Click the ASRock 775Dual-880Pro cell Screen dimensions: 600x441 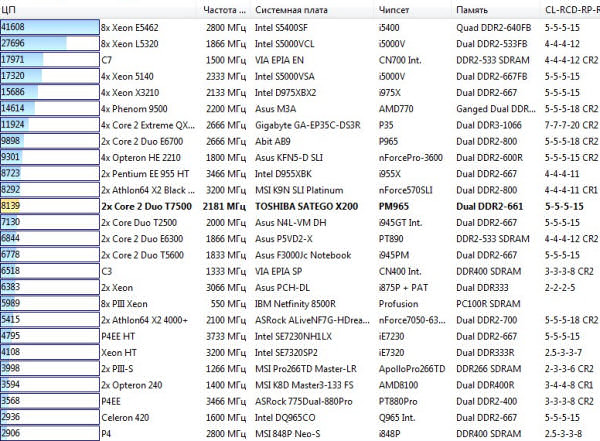(x=303, y=401)
